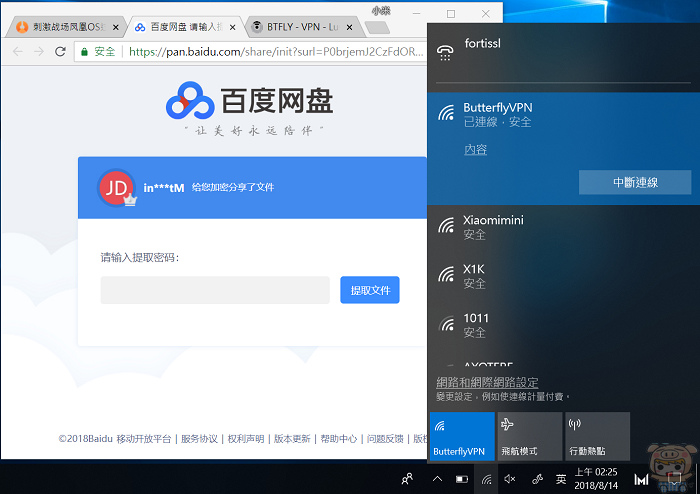Click the 1011 Wi-Fi signal icon
Image resolution: width=700 pixels, height=494 pixels.
tap(446, 323)
